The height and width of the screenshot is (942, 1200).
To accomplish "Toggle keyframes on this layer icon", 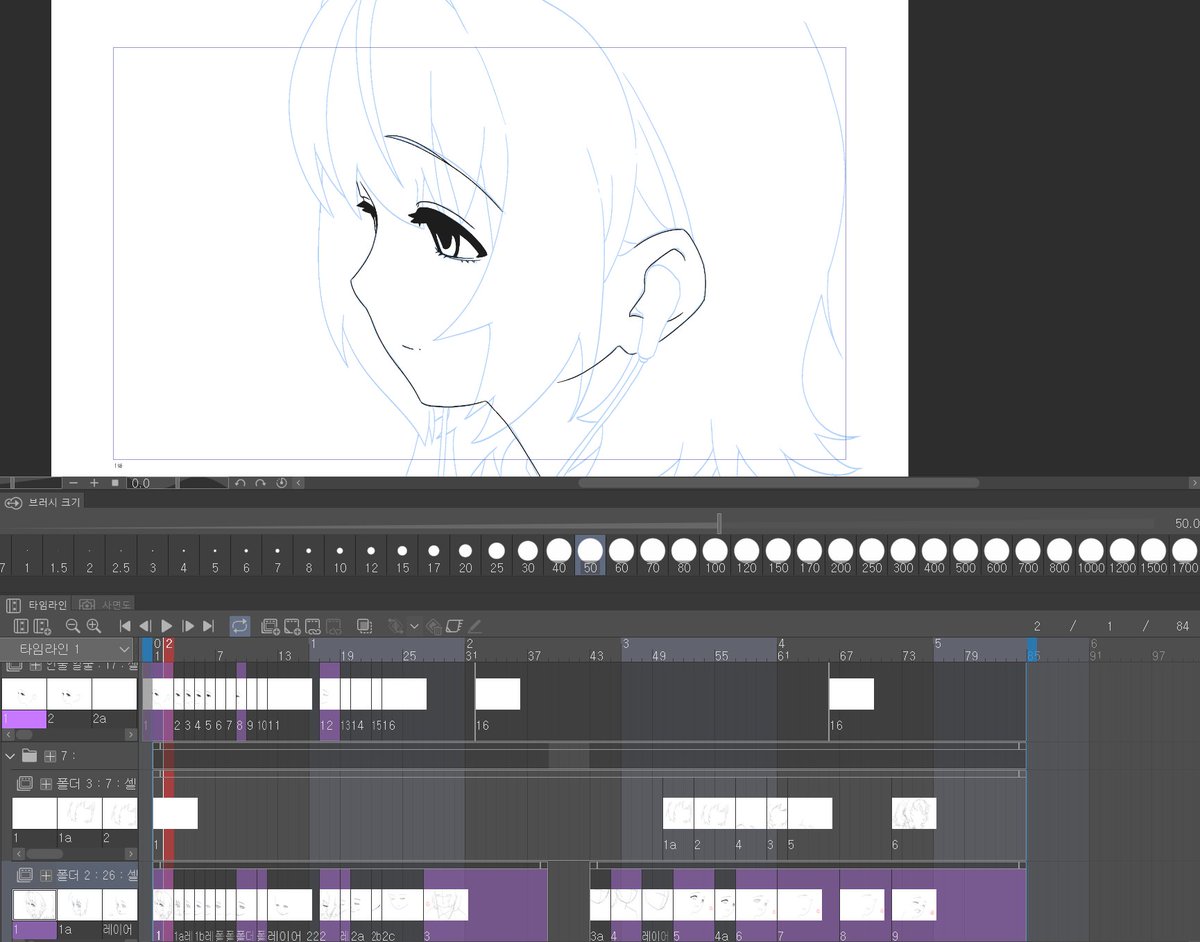I will click(x=396, y=626).
